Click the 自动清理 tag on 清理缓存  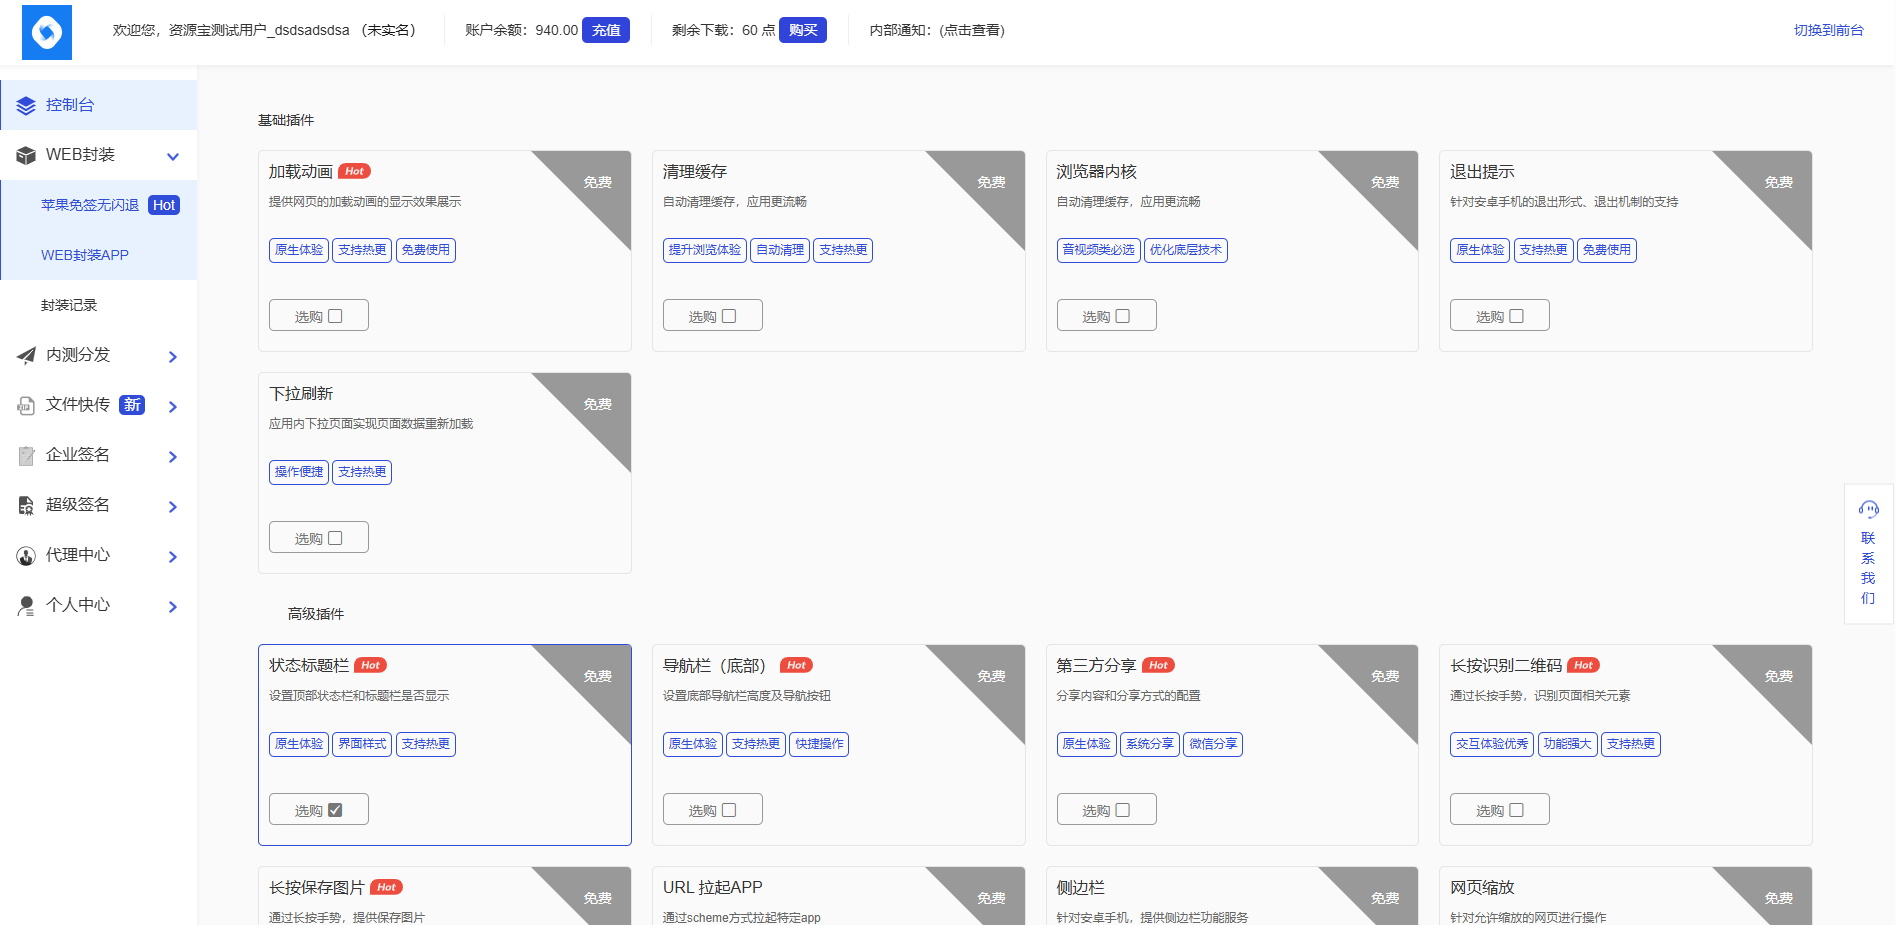coord(780,250)
